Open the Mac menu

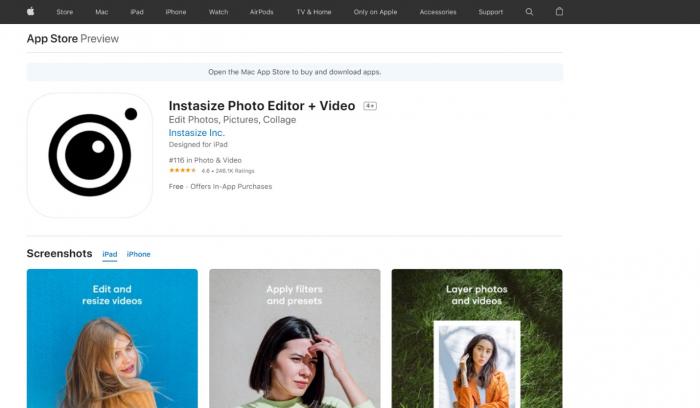coord(102,12)
